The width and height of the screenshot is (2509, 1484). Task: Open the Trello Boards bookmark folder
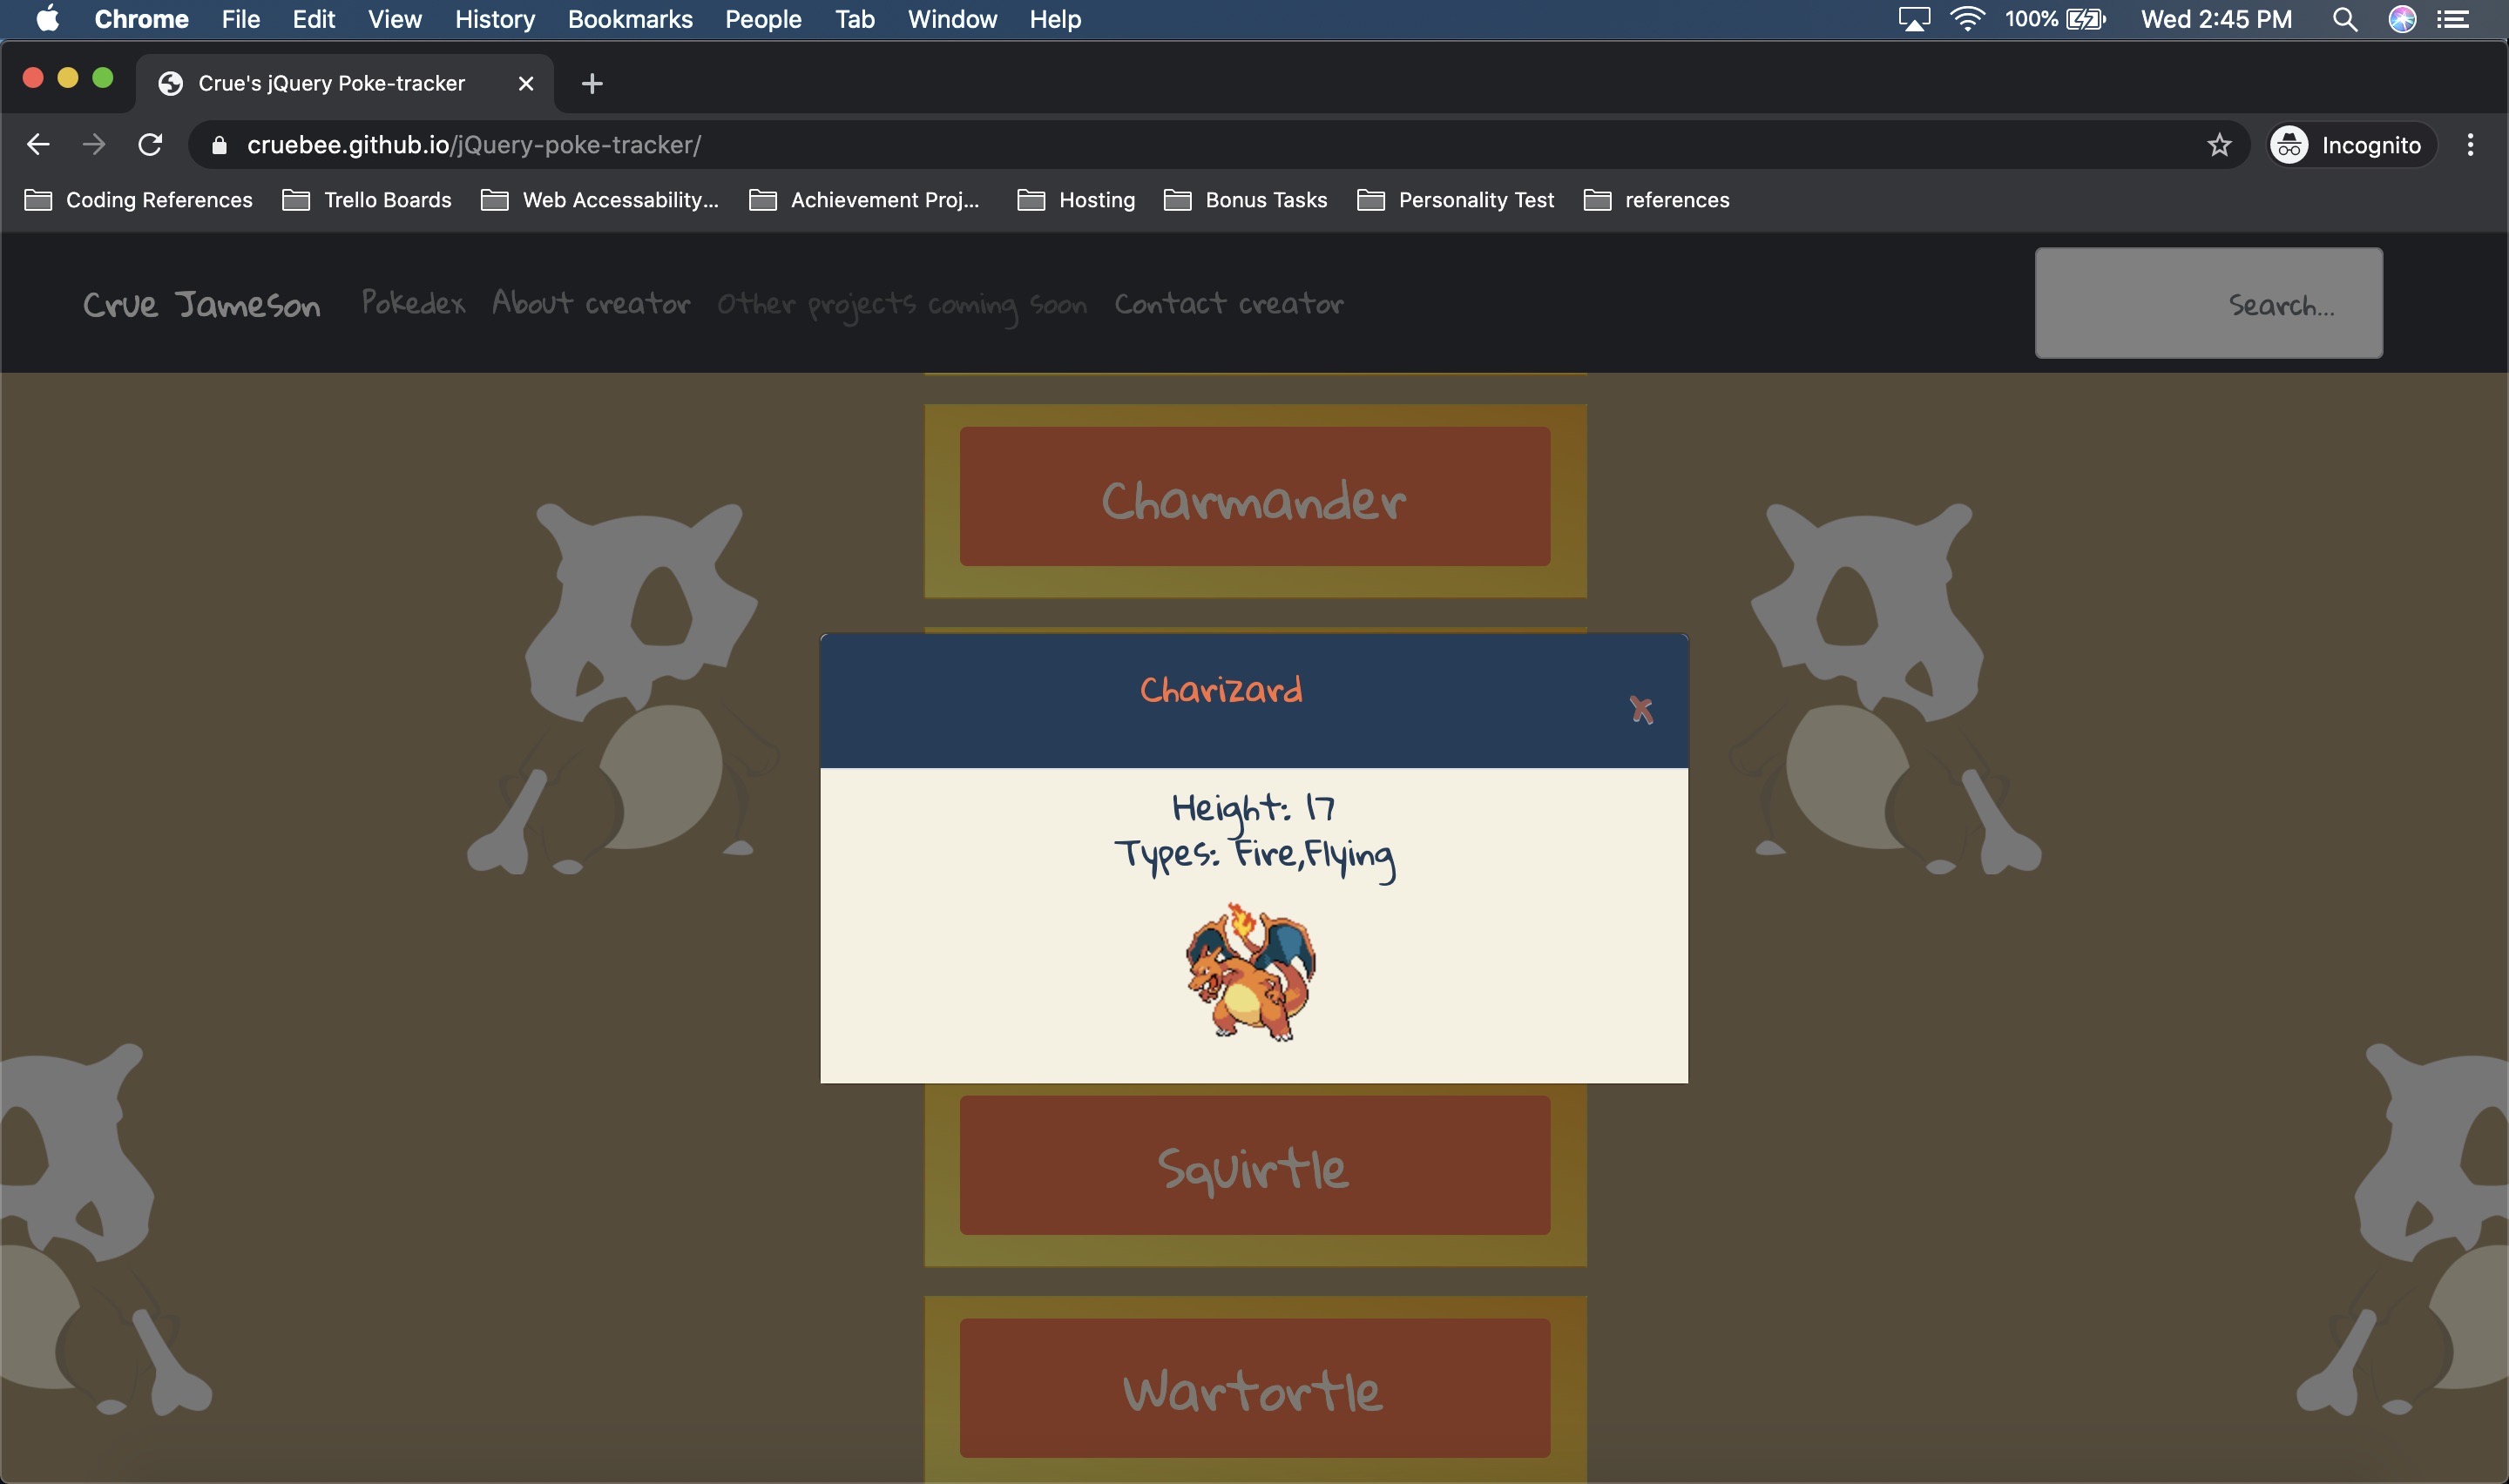tap(367, 200)
